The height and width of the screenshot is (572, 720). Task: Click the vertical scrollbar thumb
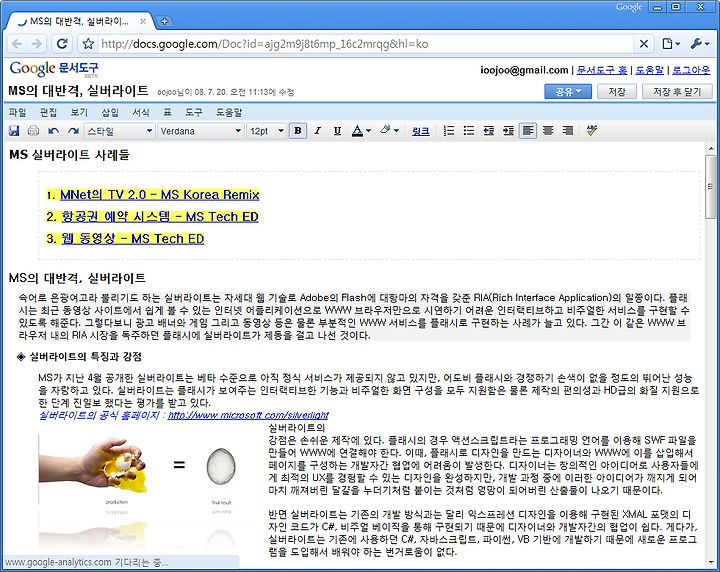[x=711, y=186]
